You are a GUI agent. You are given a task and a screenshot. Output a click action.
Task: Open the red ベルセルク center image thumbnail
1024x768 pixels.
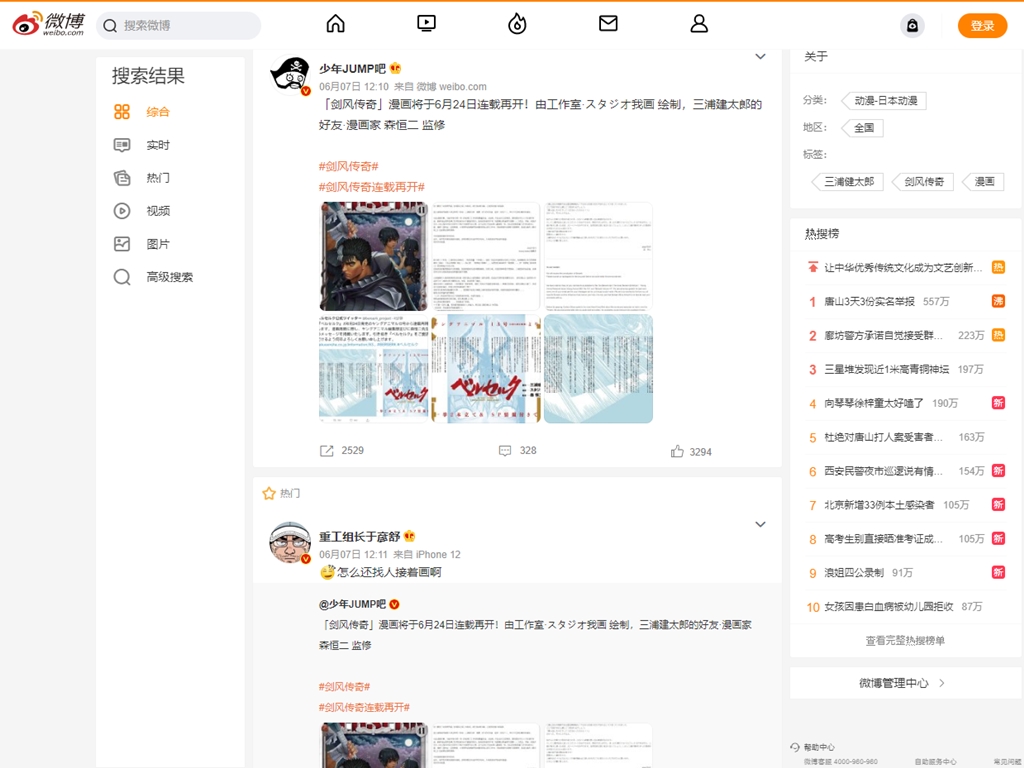click(486, 369)
